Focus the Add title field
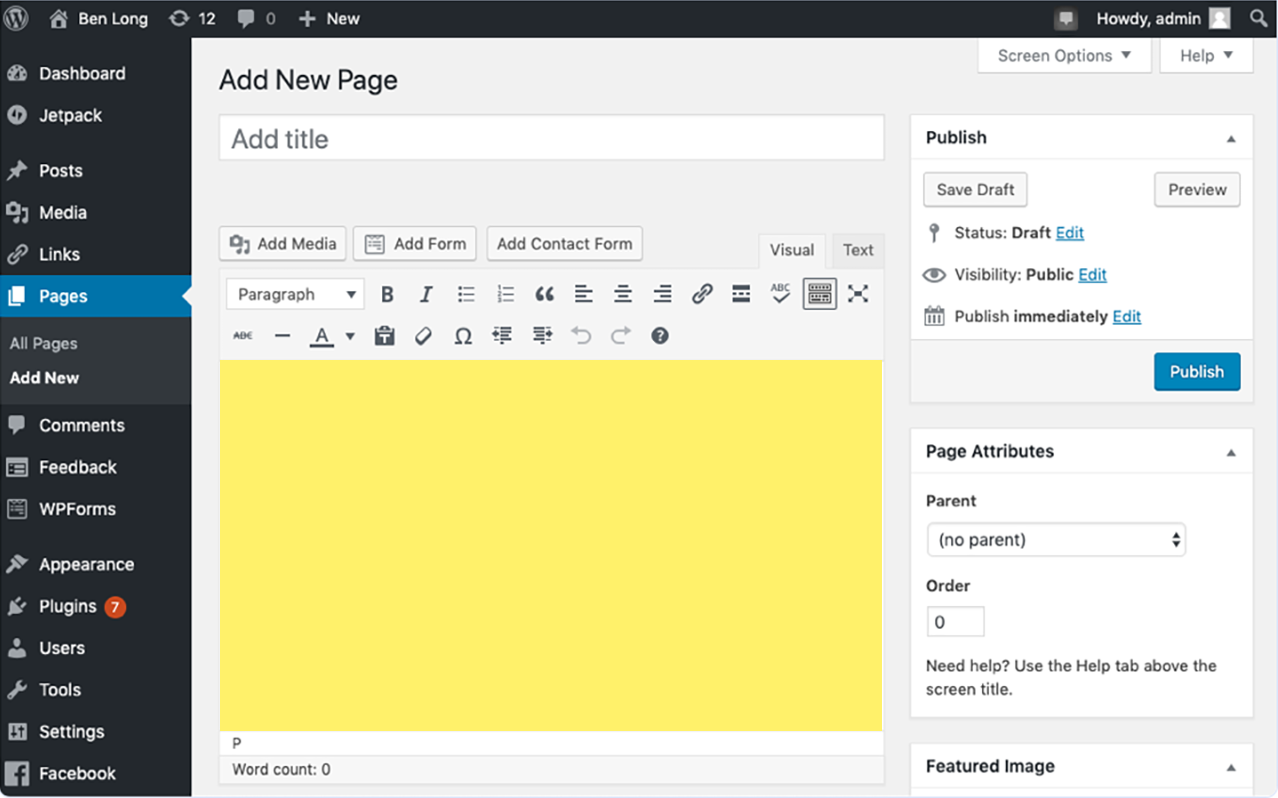 click(552, 138)
